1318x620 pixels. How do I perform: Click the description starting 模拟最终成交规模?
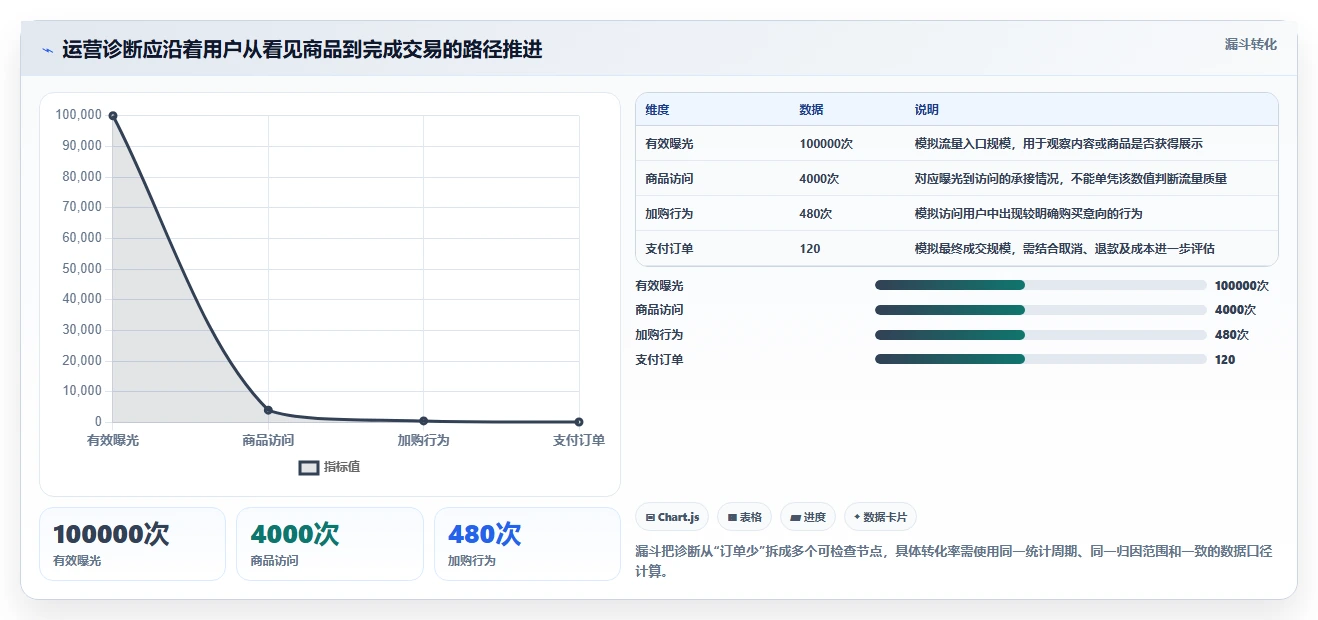(1064, 249)
